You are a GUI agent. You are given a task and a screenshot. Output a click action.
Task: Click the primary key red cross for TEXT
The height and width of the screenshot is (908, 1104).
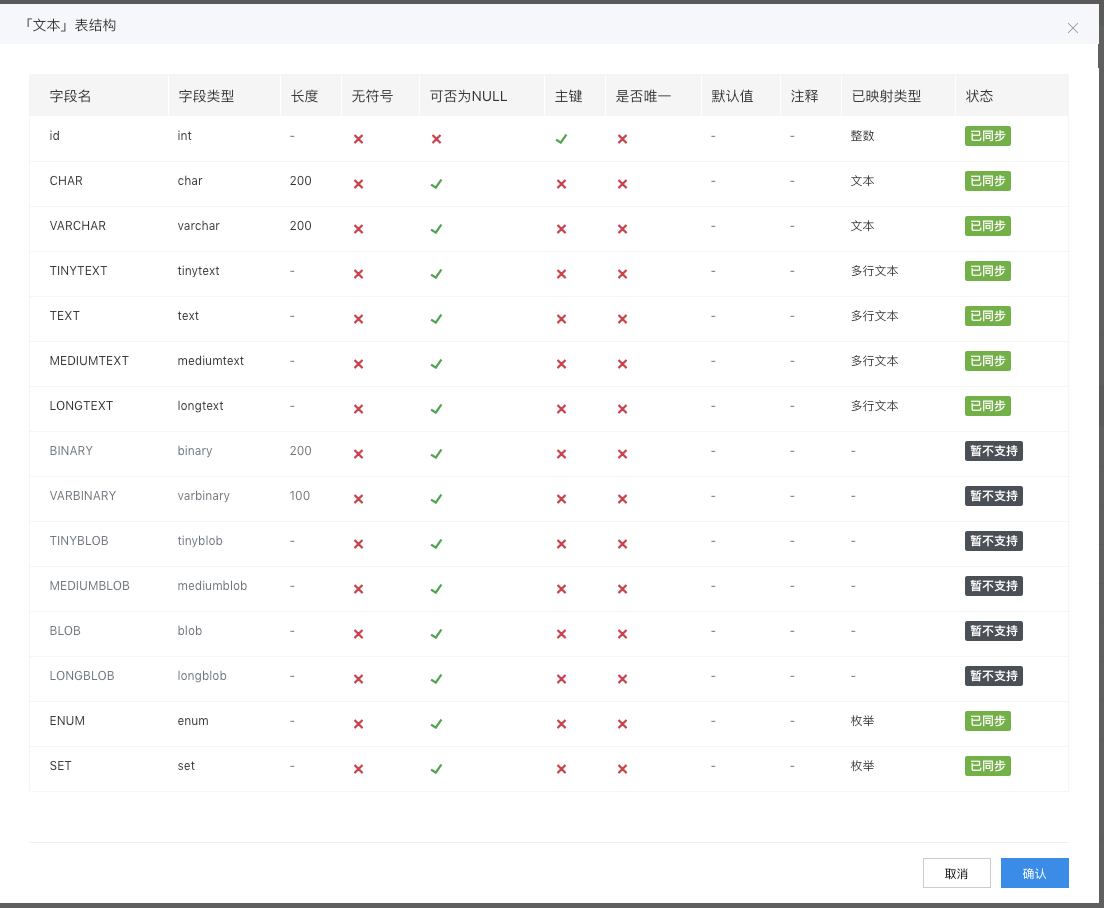[561, 319]
